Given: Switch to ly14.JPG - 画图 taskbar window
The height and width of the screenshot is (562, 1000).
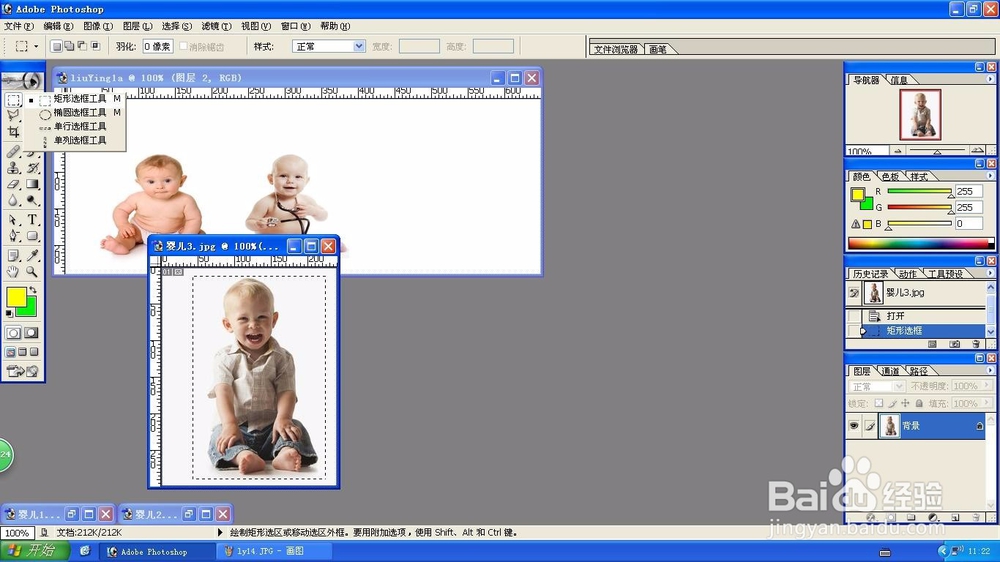Looking at the screenshot, I should point(274,551).
